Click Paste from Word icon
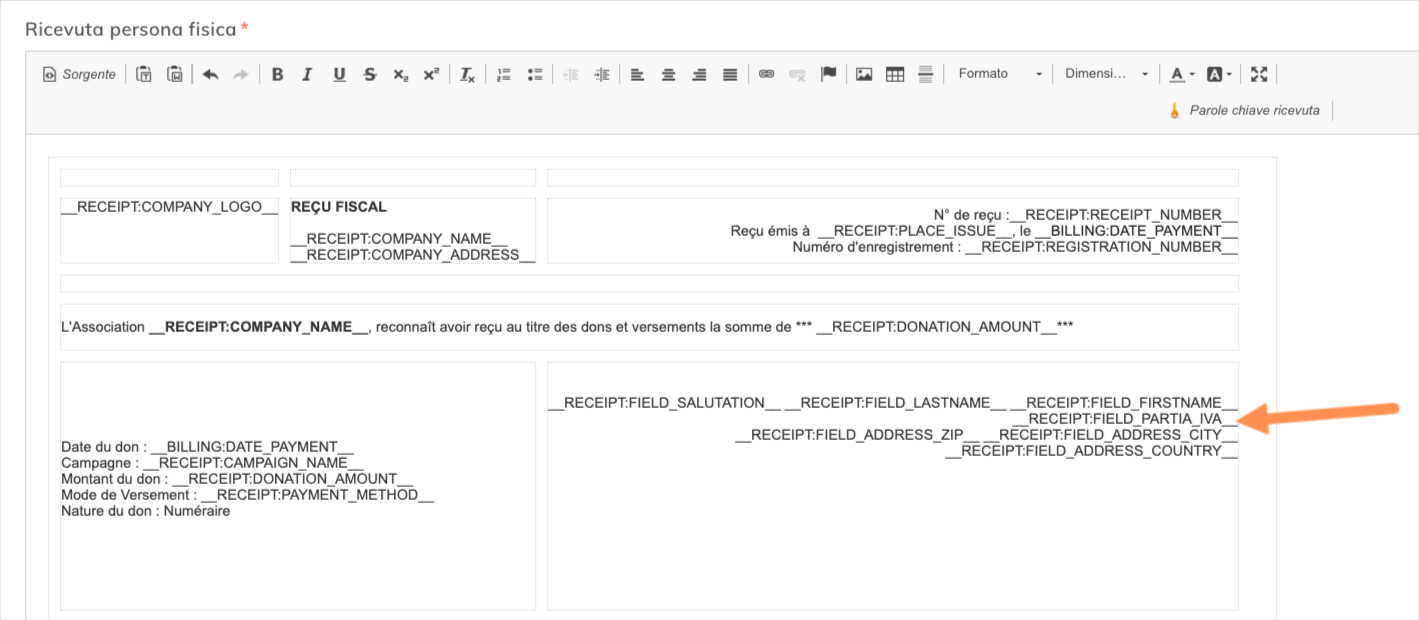1419x620 pixels. point(175,74)
